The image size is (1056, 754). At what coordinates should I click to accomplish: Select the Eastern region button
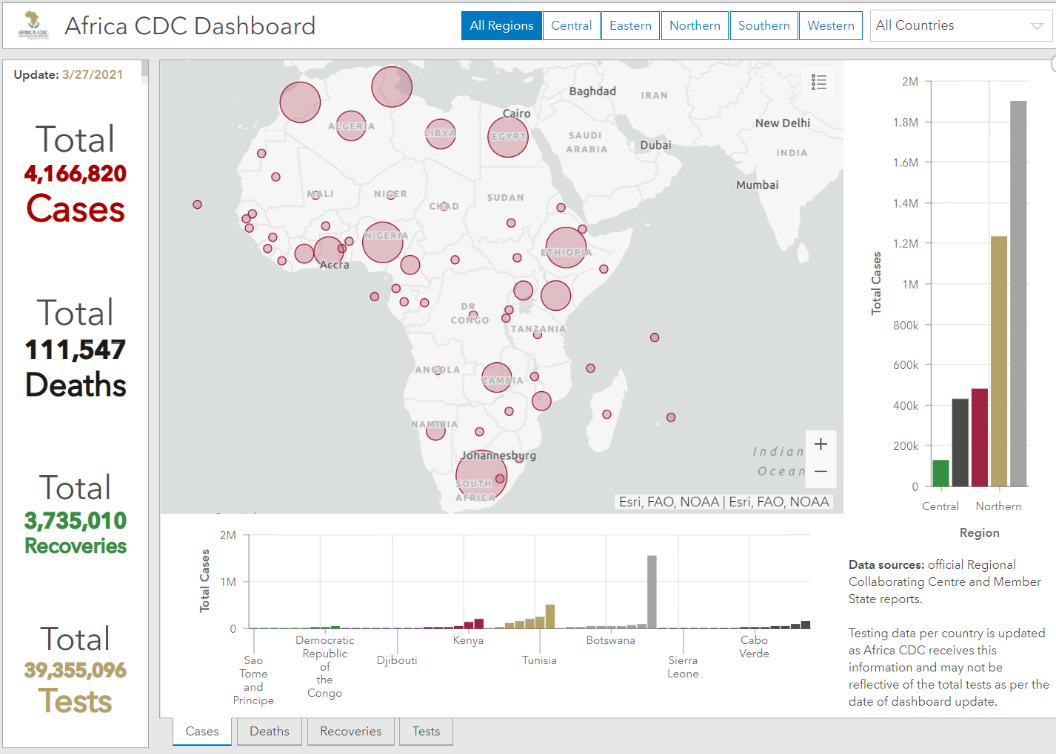click(631, 26)
